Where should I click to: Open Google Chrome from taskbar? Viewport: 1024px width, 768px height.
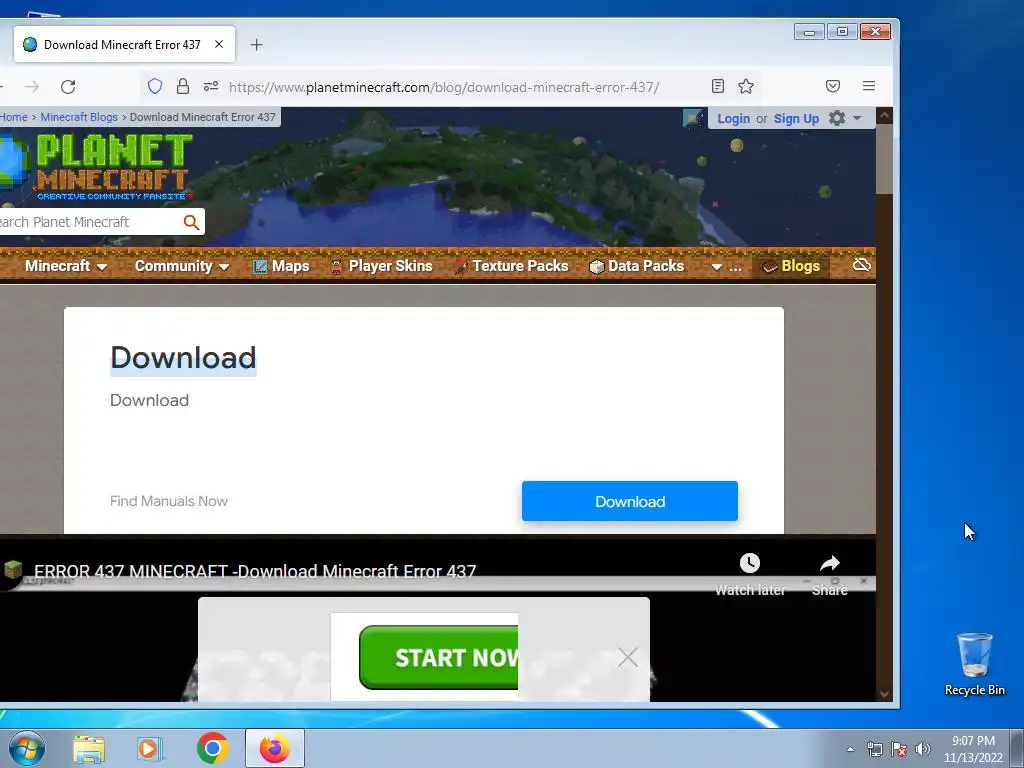point(212,748)
